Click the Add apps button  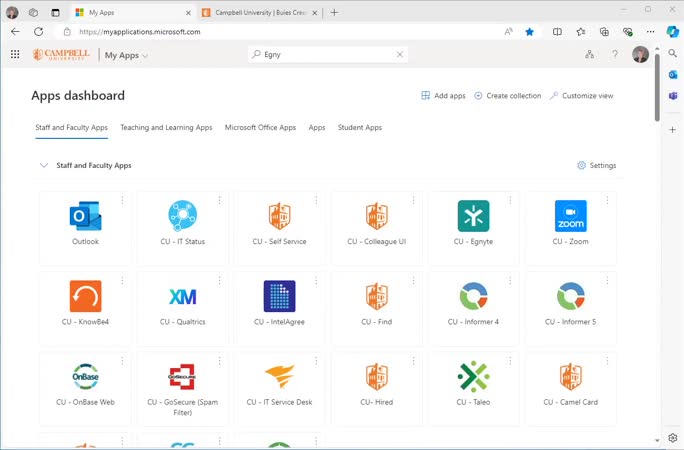[443, 96]
